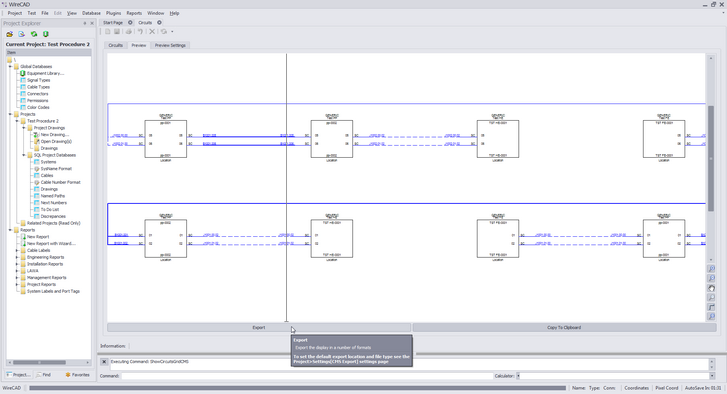Open the Database menu
This screenshot has height=394, width=727.
[91, 13]
